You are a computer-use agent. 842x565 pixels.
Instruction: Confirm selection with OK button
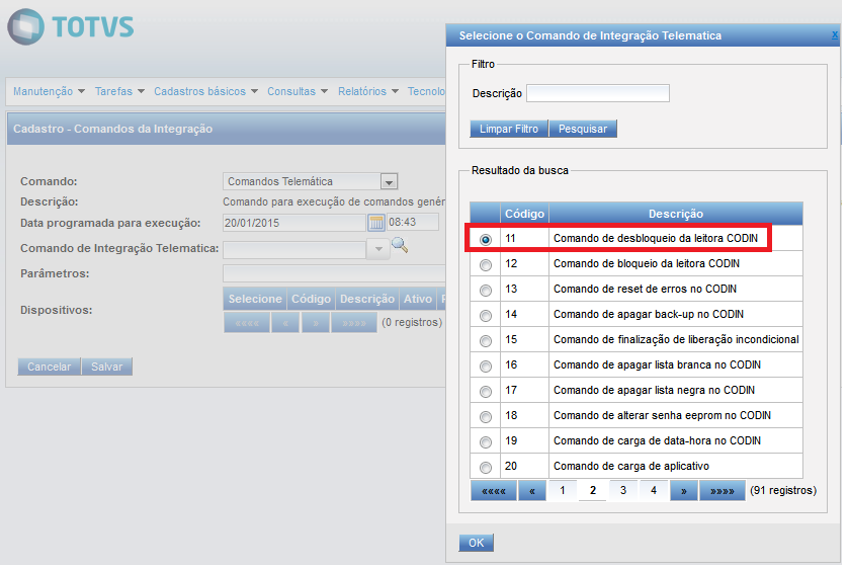coord(476,543)
